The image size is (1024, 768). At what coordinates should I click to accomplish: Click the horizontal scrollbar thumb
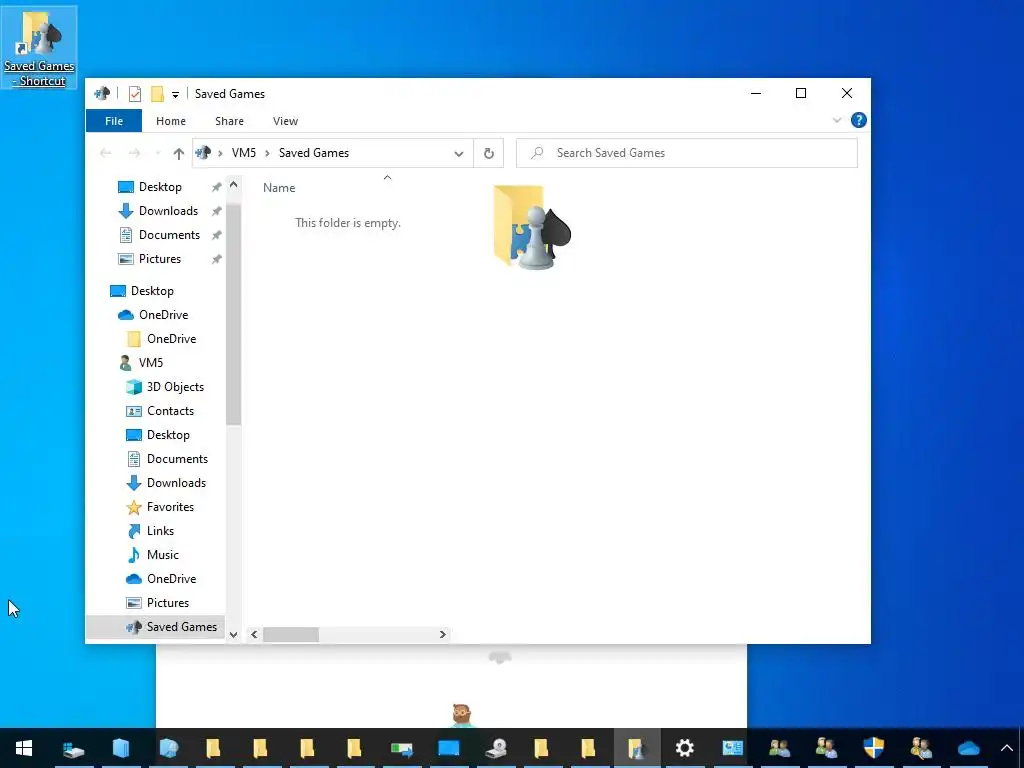pyautogui.click(x=291, y=634)
